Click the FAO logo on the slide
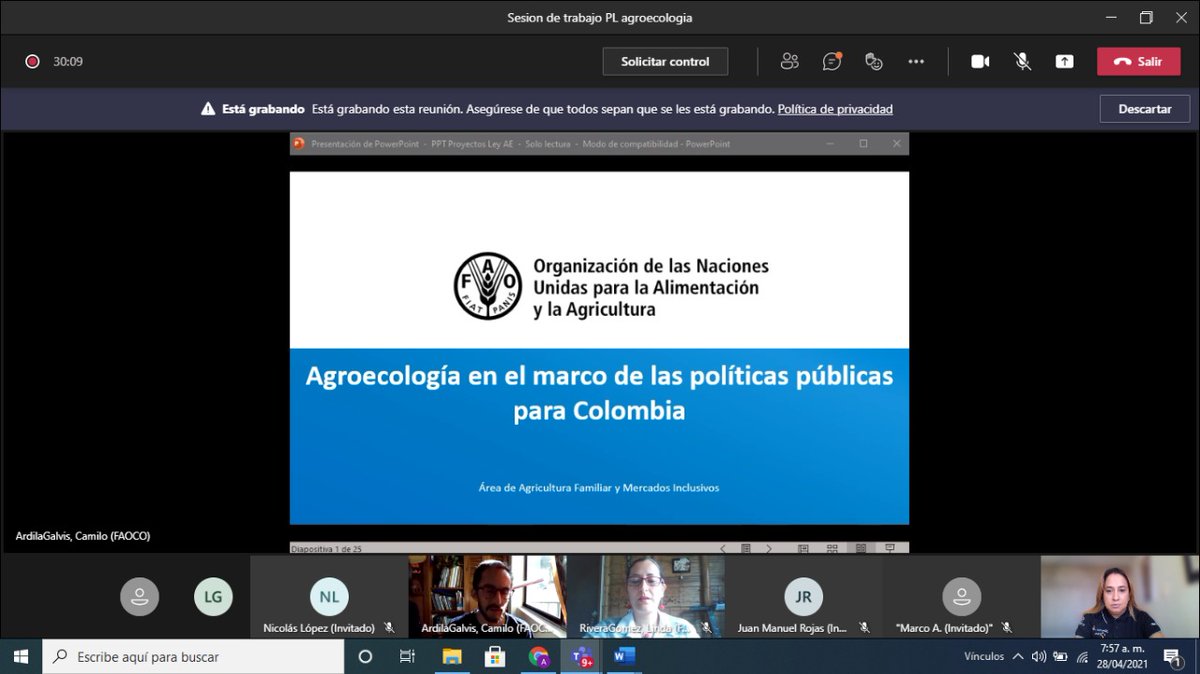This screenshot has height=674, width=1200. [487, 287]
